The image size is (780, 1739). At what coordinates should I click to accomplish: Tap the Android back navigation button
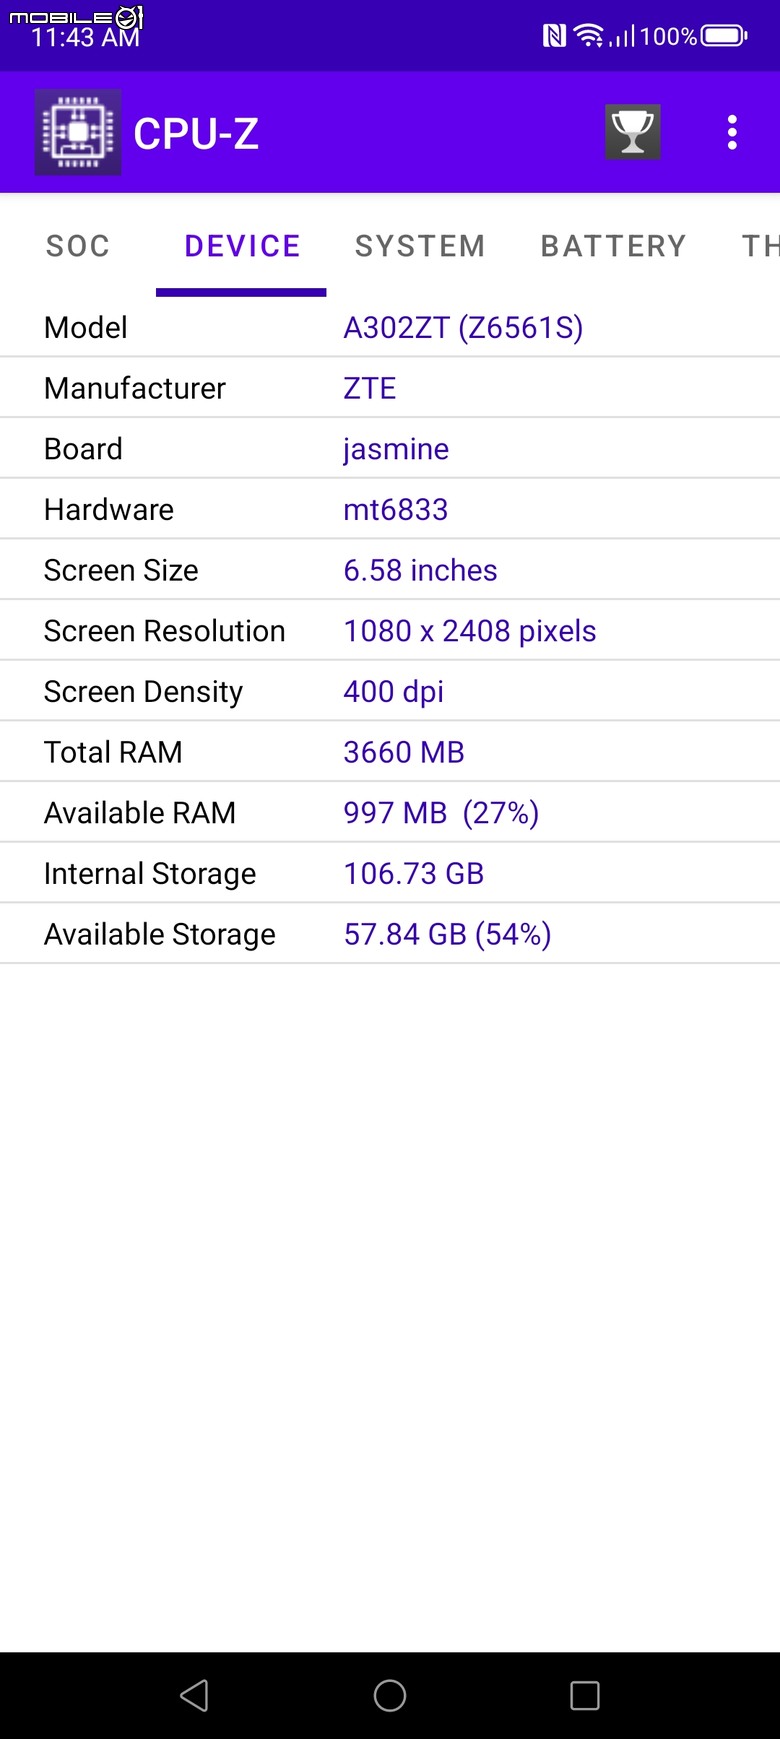194,1695
